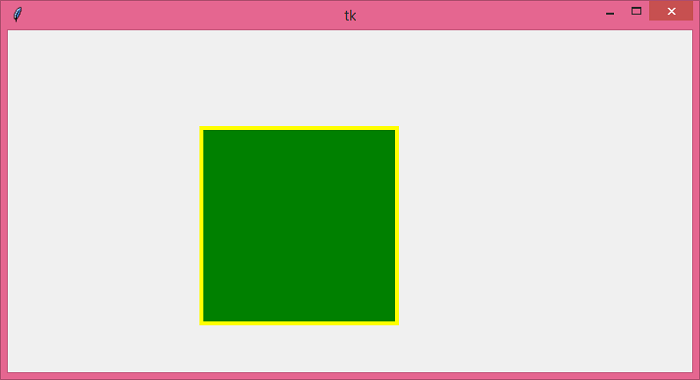Click empty title bar between title and minimize

pos(478,15)
